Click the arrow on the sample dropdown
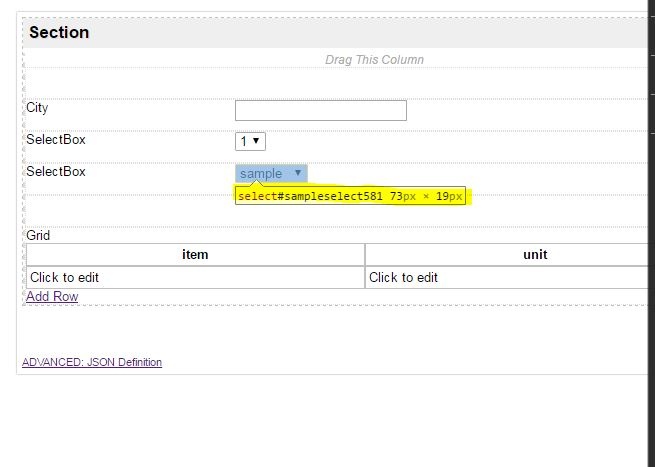 point(297,173)
